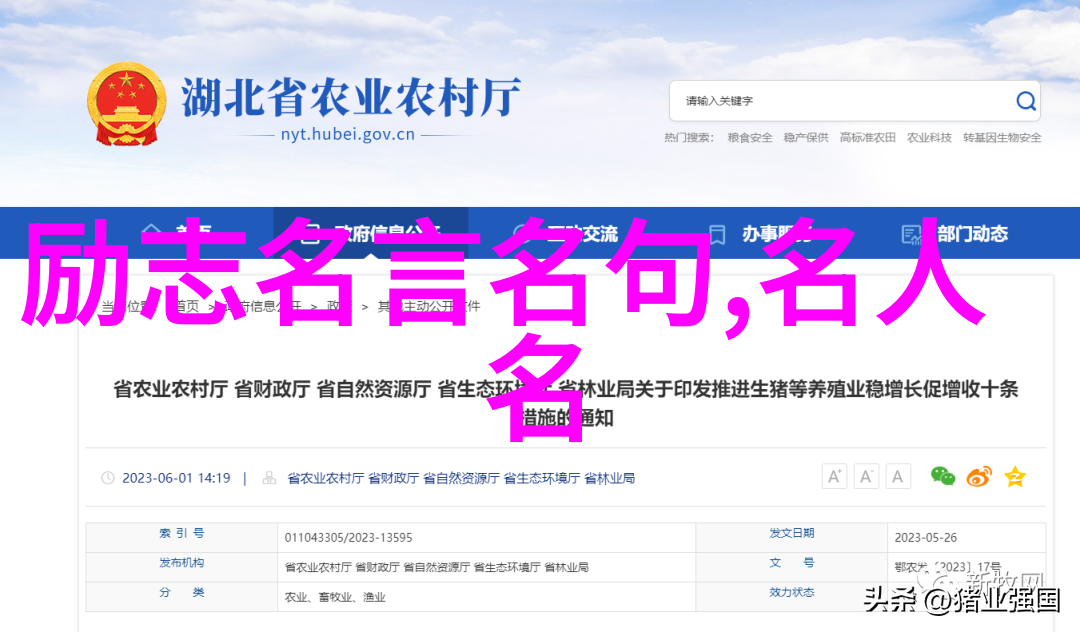Click the yellow star favorite icon
The height and width of the screenshot is (632, 1080).
1015,477
